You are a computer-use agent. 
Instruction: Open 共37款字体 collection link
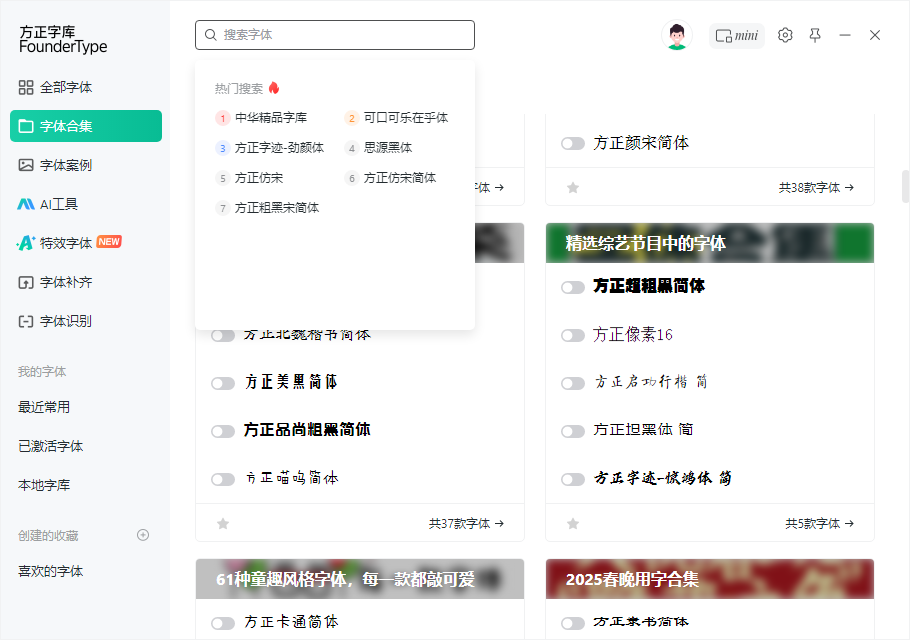tap(466, 524)
